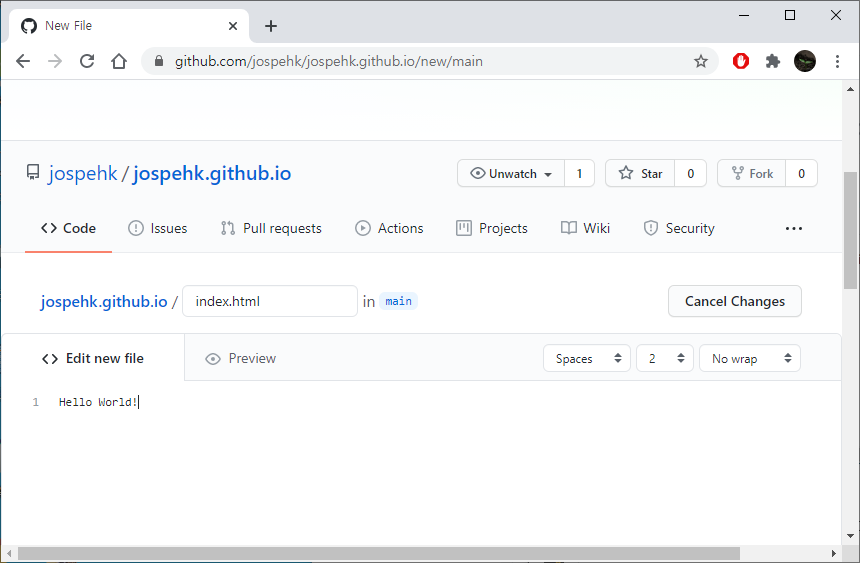The height and width of the screenshot is (563, 860).
Task: Click the Cancel Changes button
Action: point(735,301)
